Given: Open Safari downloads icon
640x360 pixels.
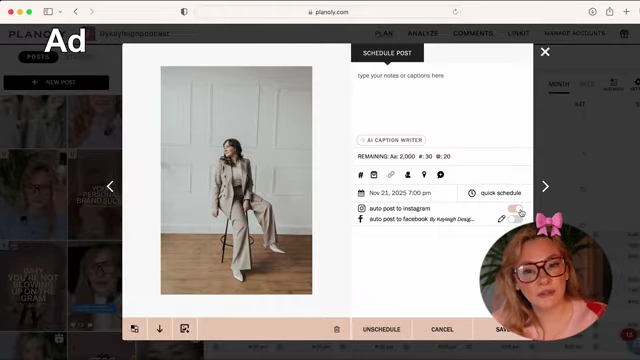Looking at the screenshot, I should (592, 12).
